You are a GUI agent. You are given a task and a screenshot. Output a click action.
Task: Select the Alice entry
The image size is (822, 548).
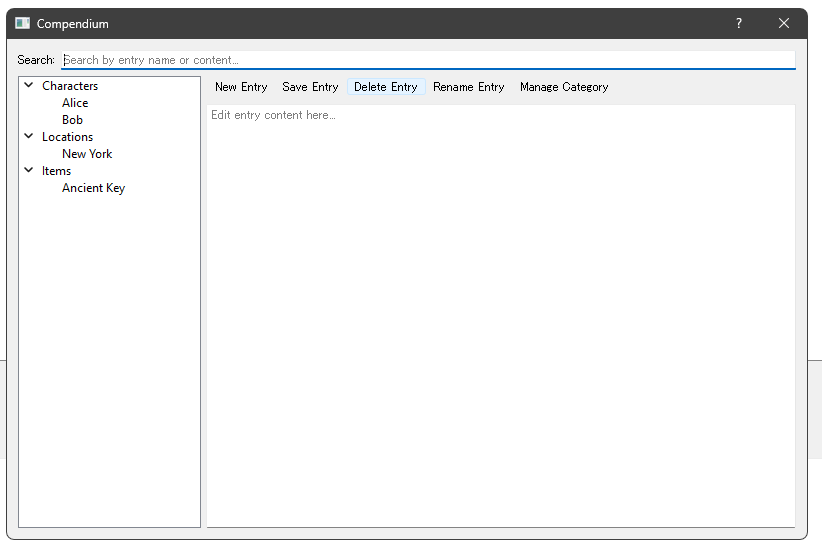[x=75, y=103]
